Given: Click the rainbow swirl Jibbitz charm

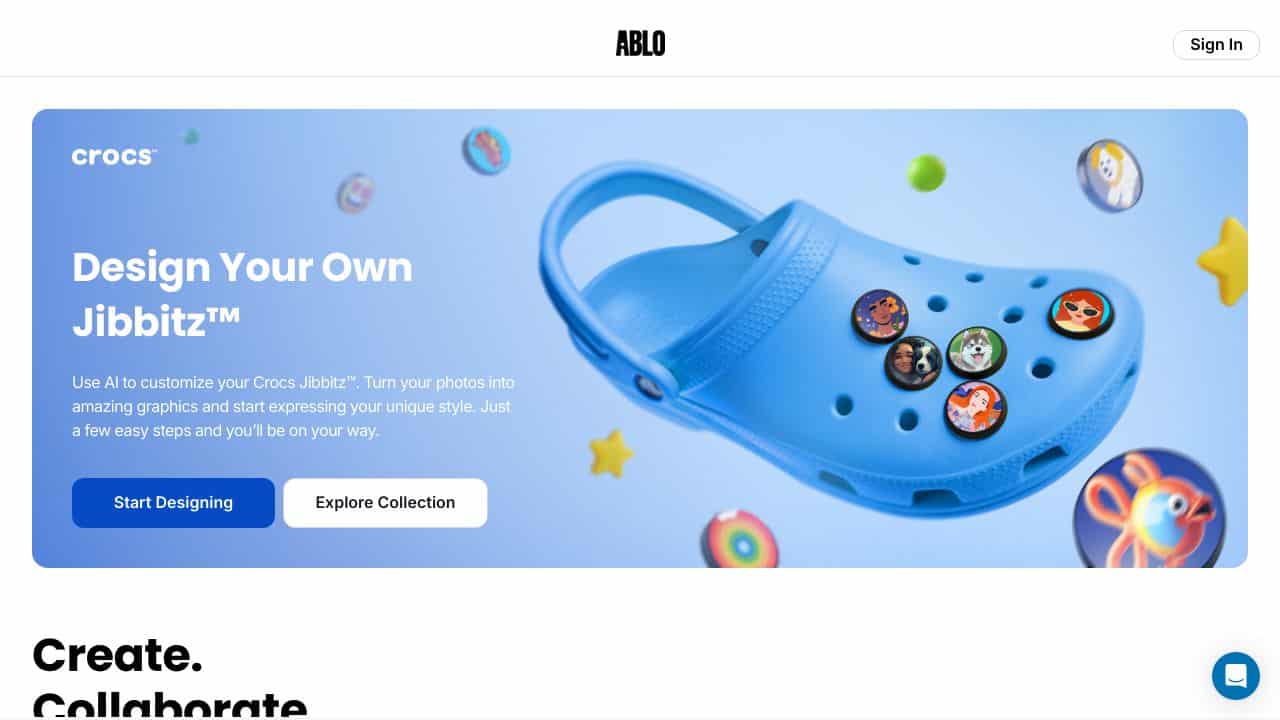Looking at the screenshot, I should [740, 540].
